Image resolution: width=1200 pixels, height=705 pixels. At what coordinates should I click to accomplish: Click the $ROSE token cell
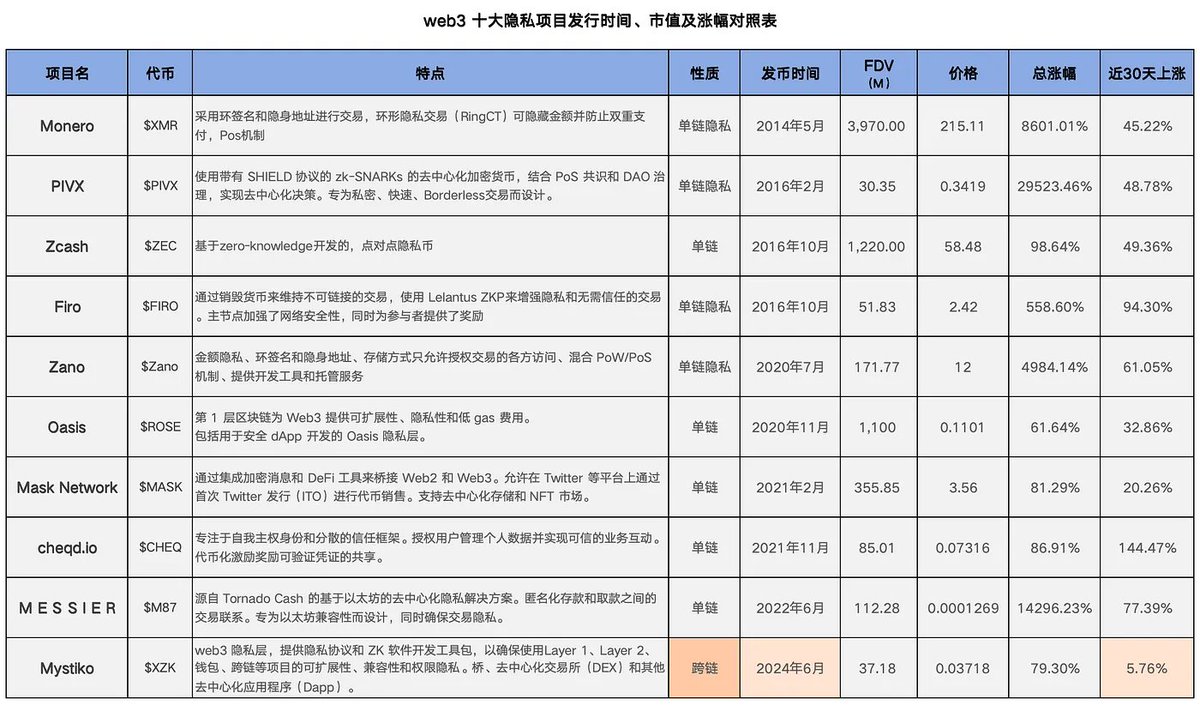[x=160, y=427]
